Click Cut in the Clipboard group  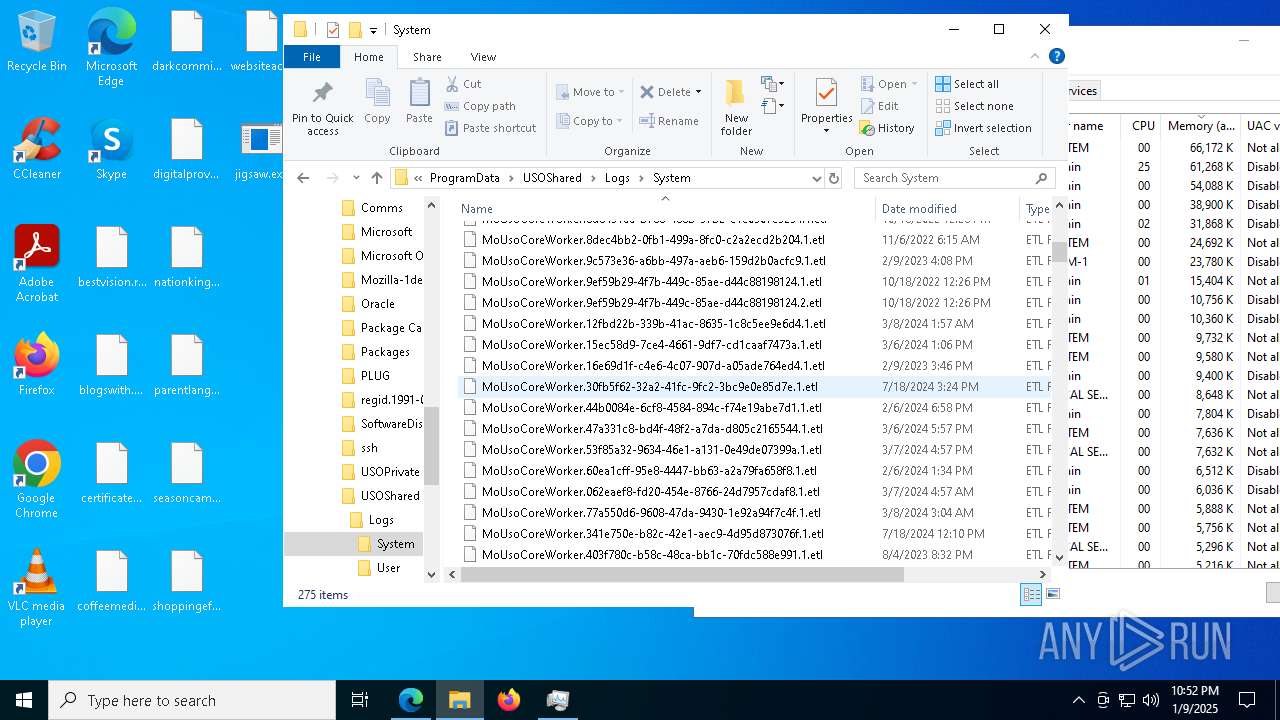coord(463,84)
